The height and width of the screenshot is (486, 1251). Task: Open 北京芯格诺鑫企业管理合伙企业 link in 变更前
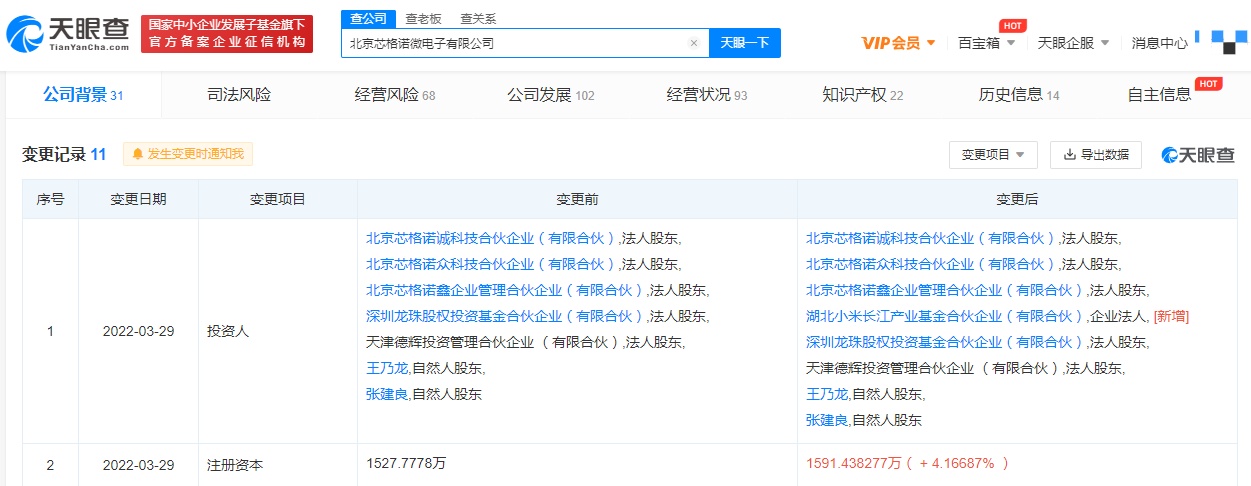coord(507,290)
